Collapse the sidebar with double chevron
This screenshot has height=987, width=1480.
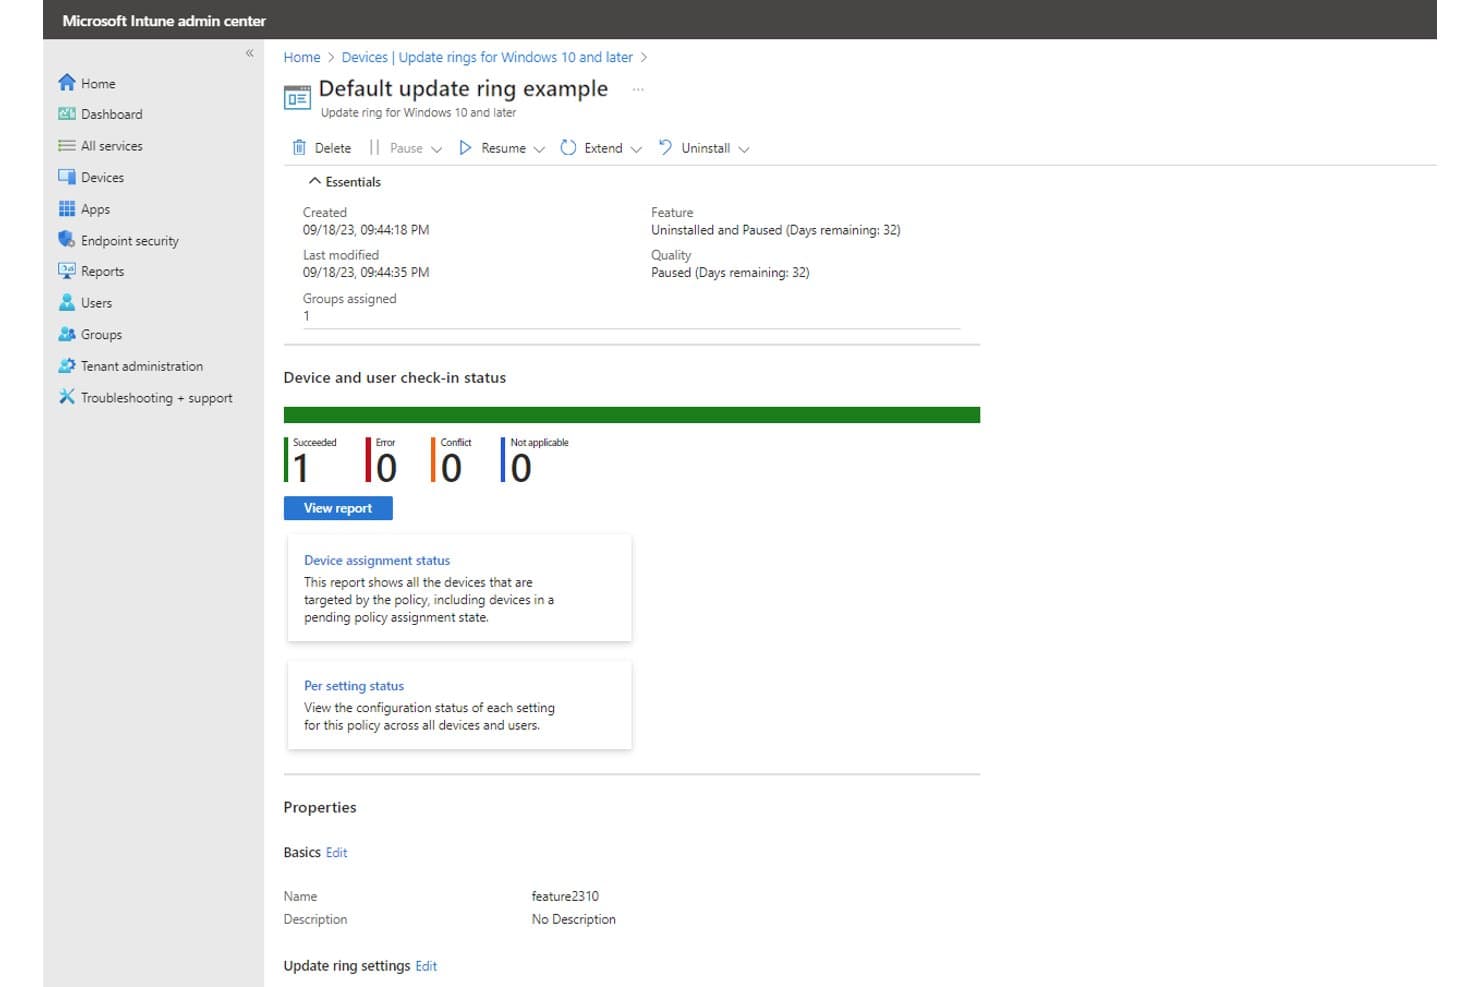coord(250,53)
